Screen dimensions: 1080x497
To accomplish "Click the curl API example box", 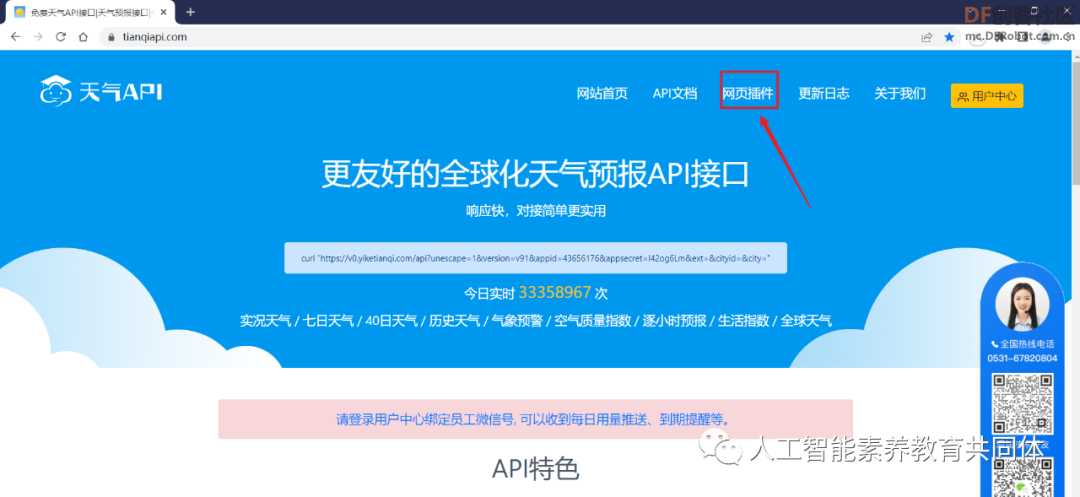I will click(535, 258).
